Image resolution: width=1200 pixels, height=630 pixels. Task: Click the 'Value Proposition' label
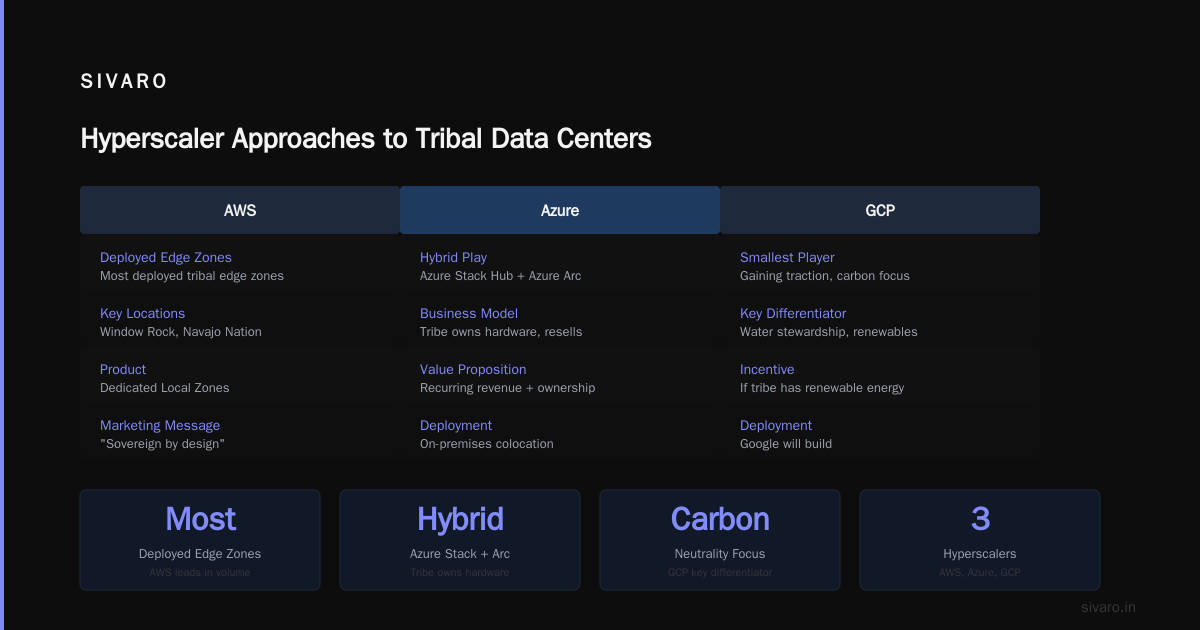coord(473,369)
